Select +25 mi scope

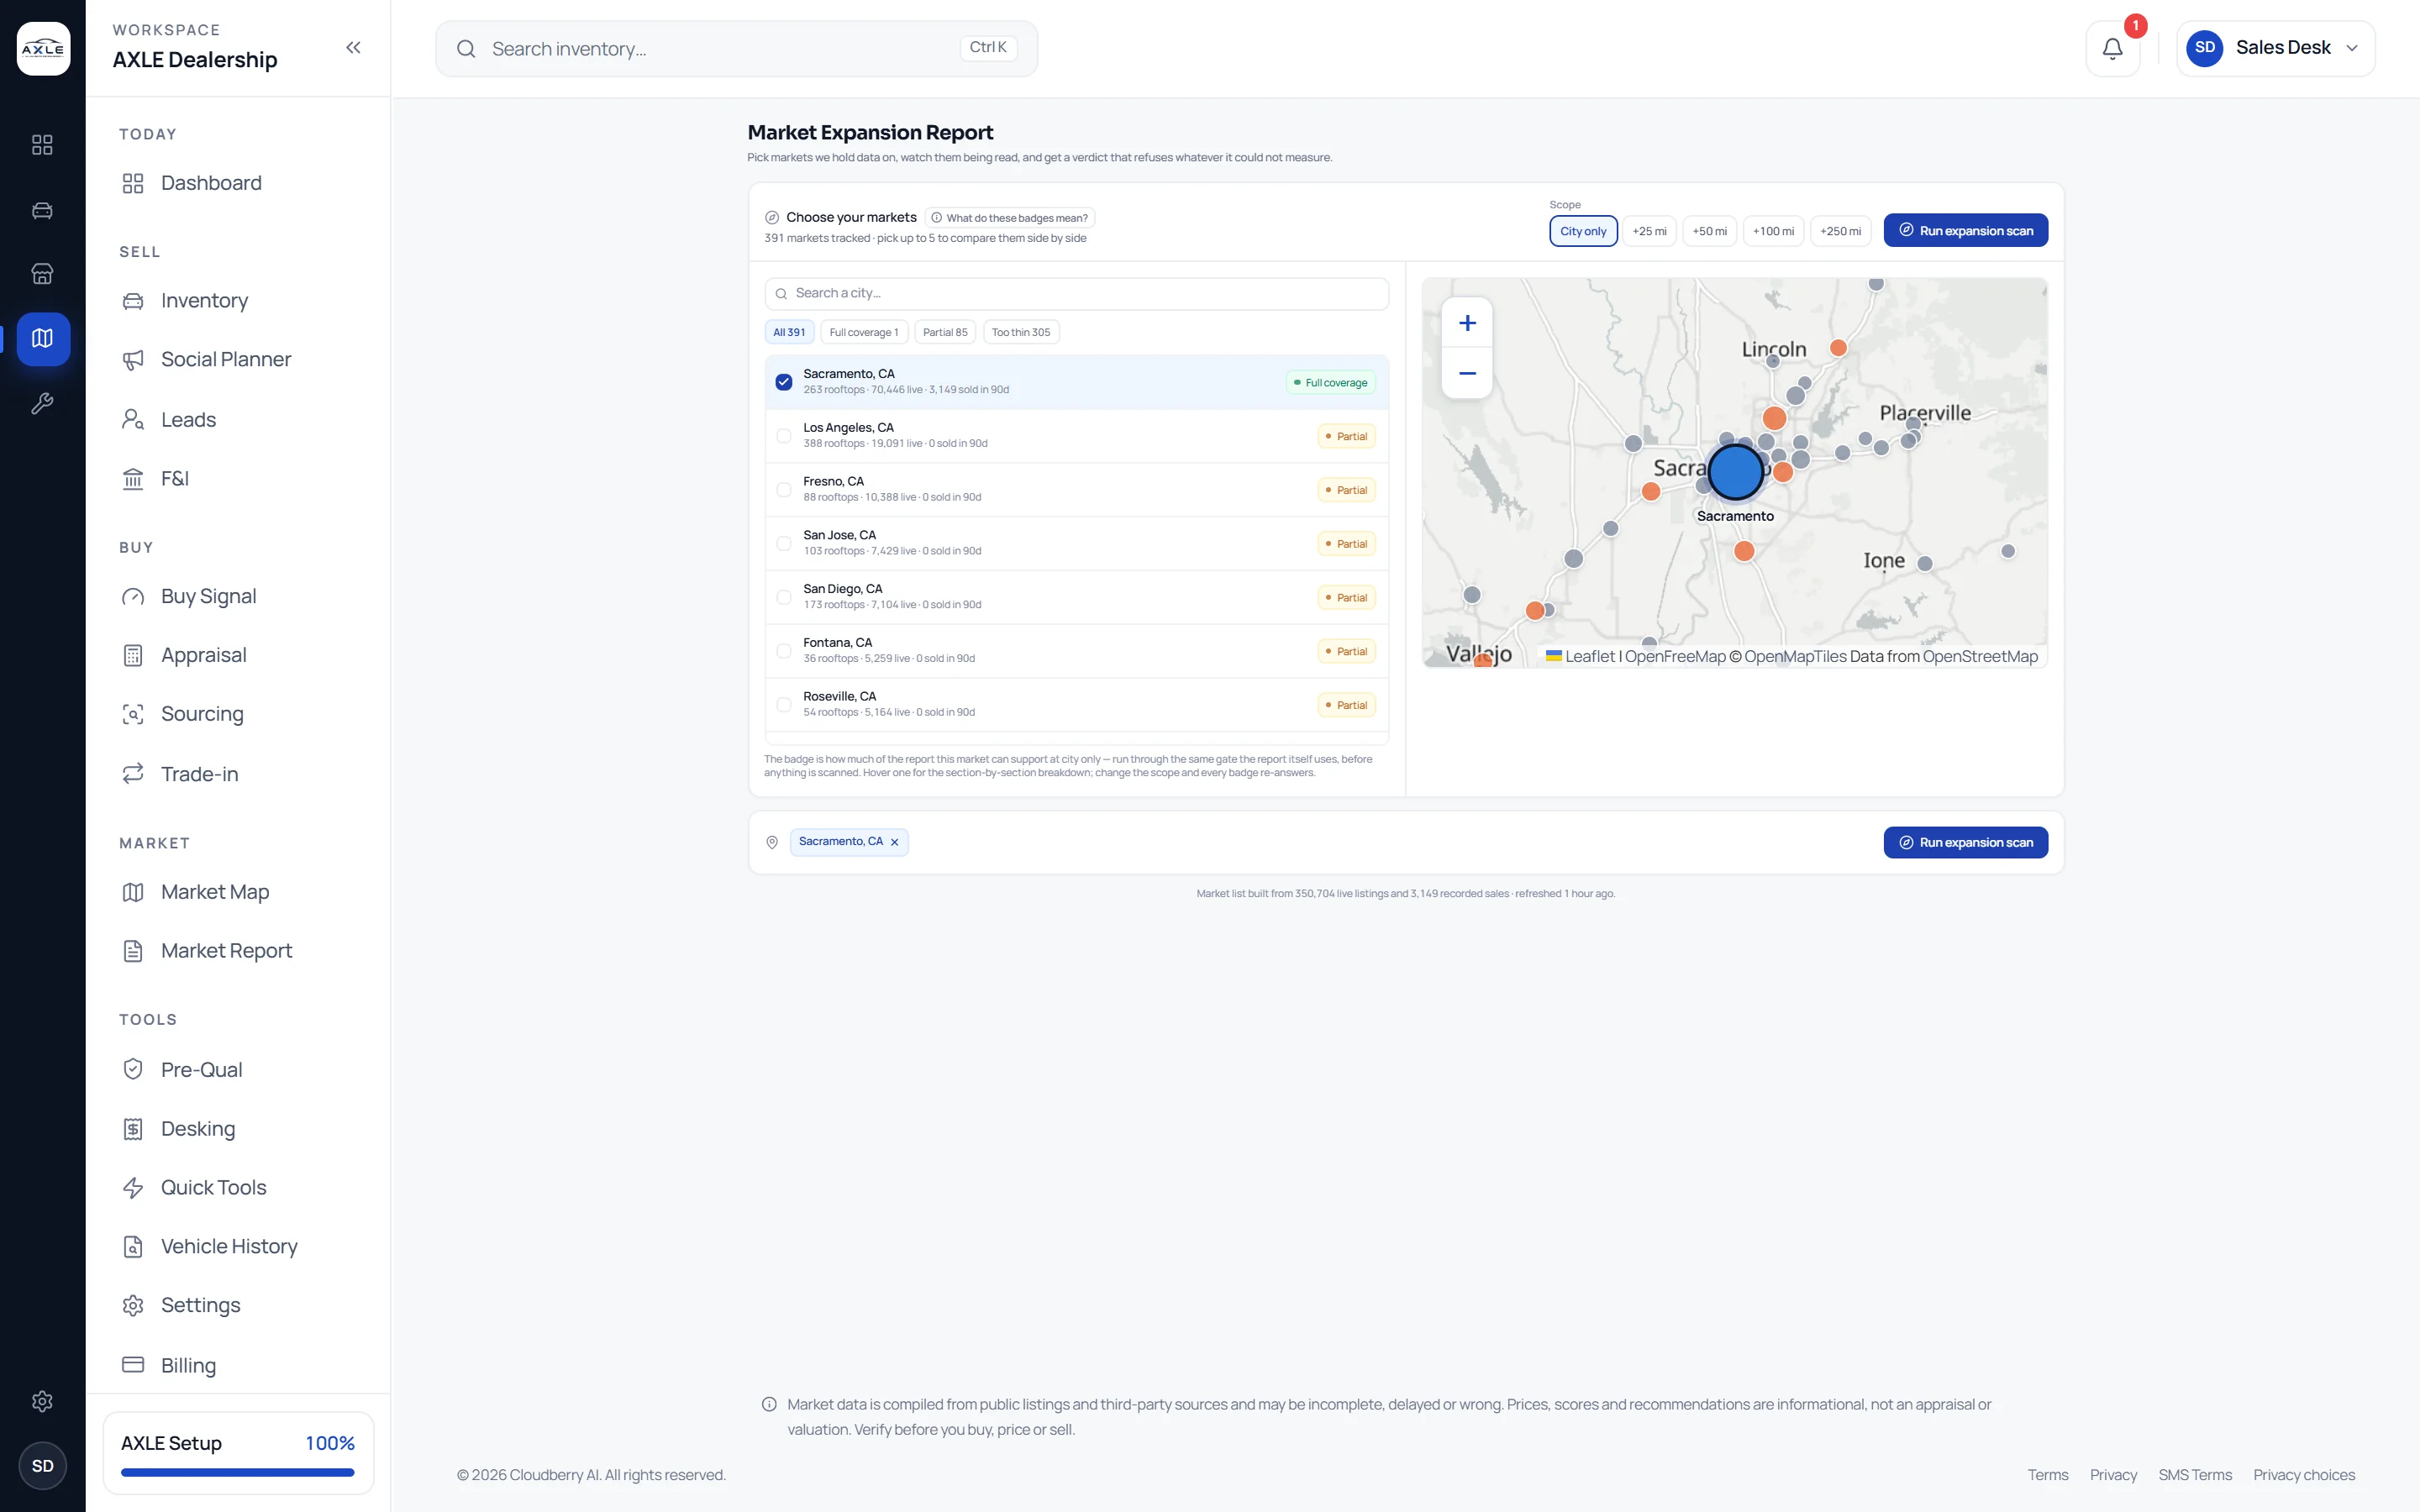(1649, 231)
